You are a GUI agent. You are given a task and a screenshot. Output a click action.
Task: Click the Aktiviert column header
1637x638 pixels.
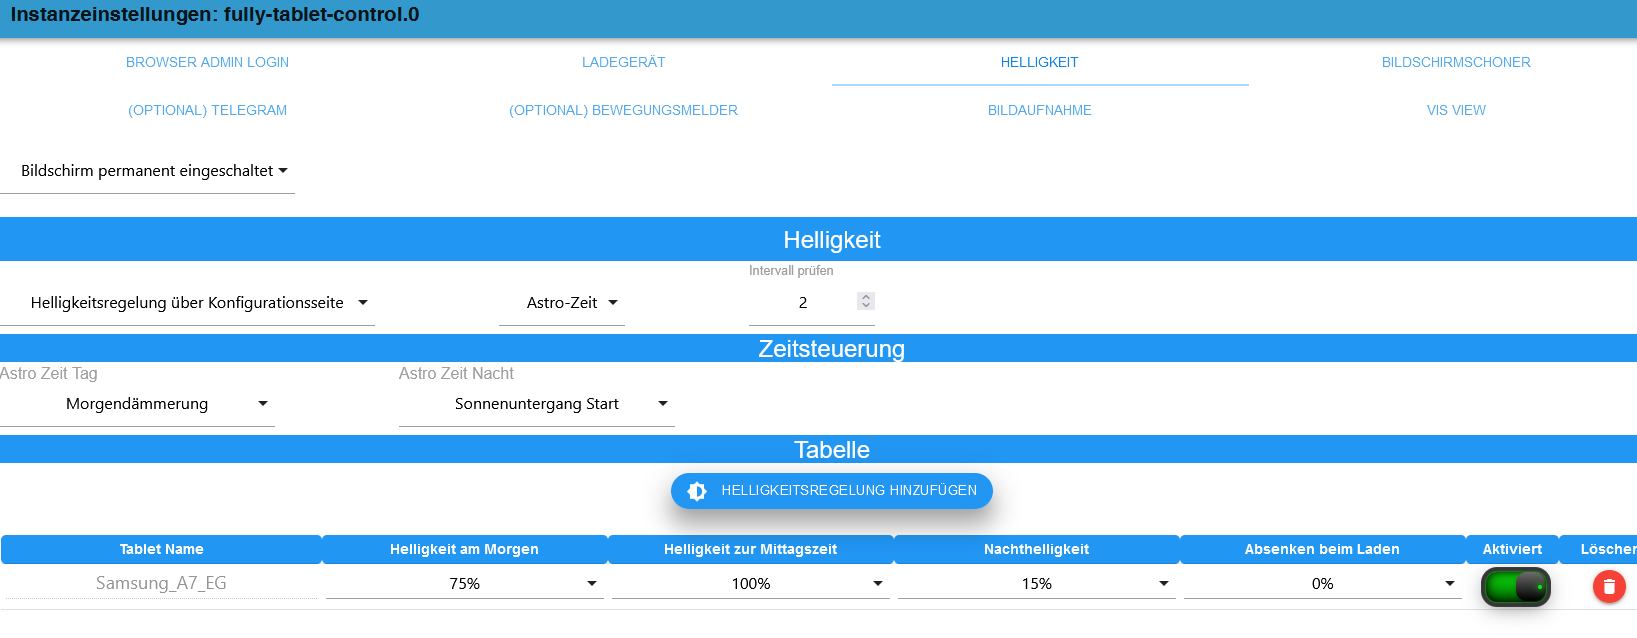coord(1512,549)
